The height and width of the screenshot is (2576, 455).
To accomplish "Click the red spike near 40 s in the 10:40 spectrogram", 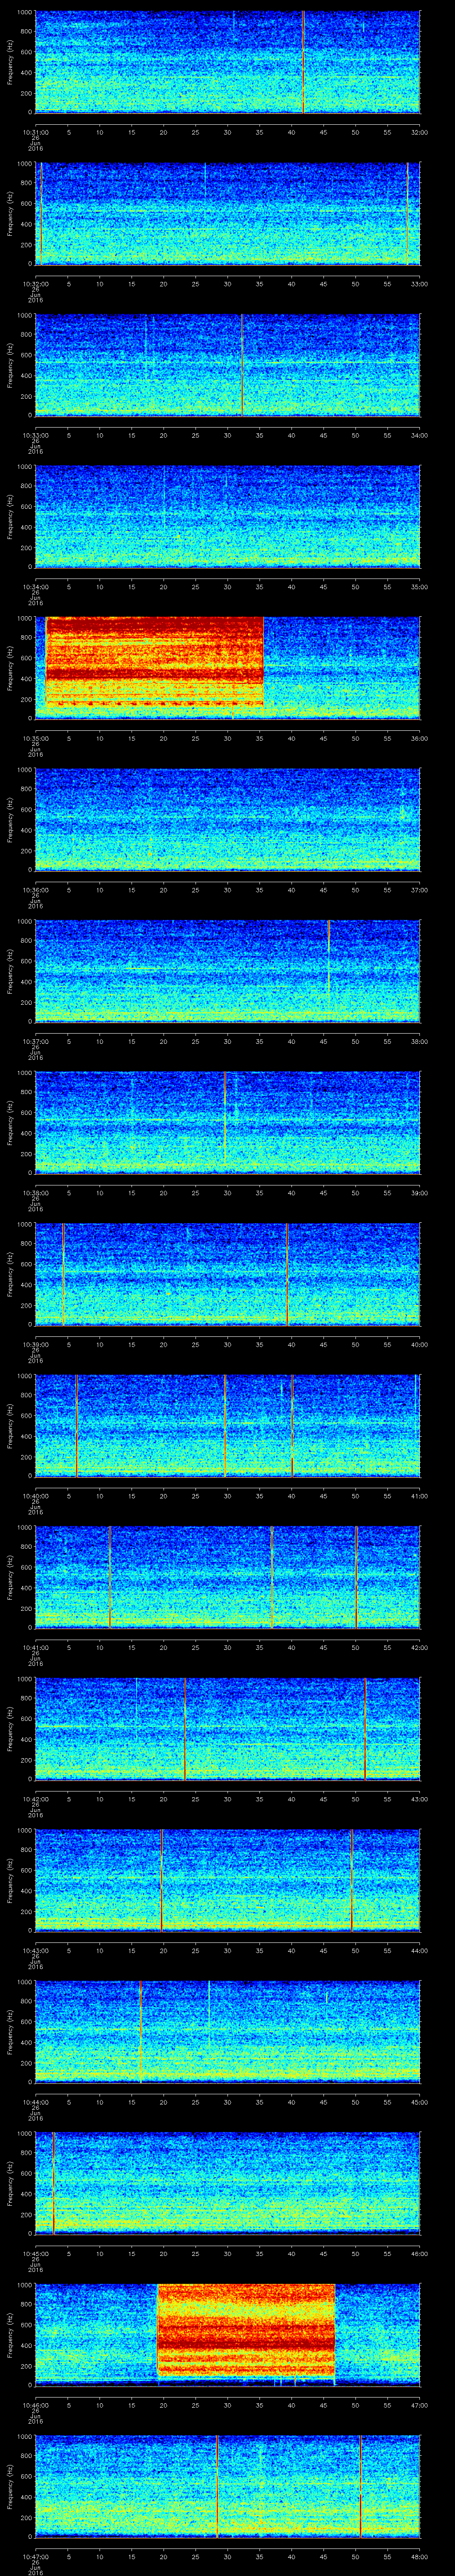I will coord(292,1425).
